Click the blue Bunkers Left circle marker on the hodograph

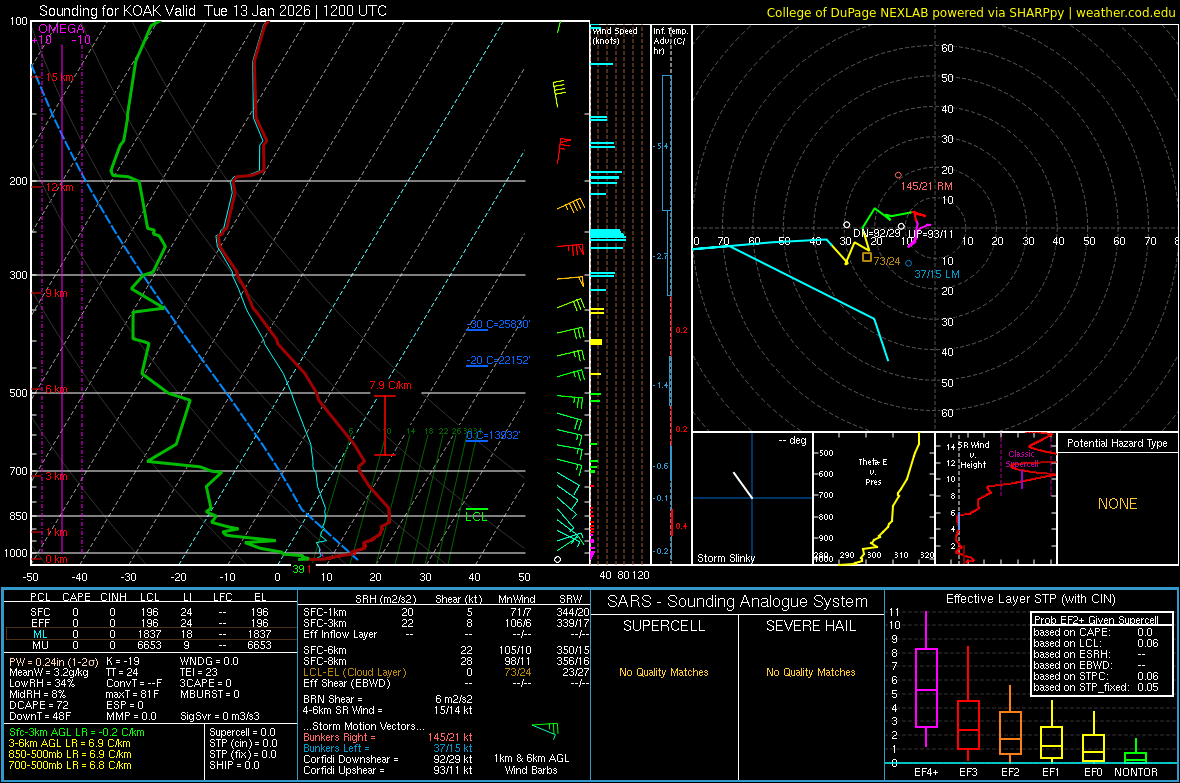908,264
